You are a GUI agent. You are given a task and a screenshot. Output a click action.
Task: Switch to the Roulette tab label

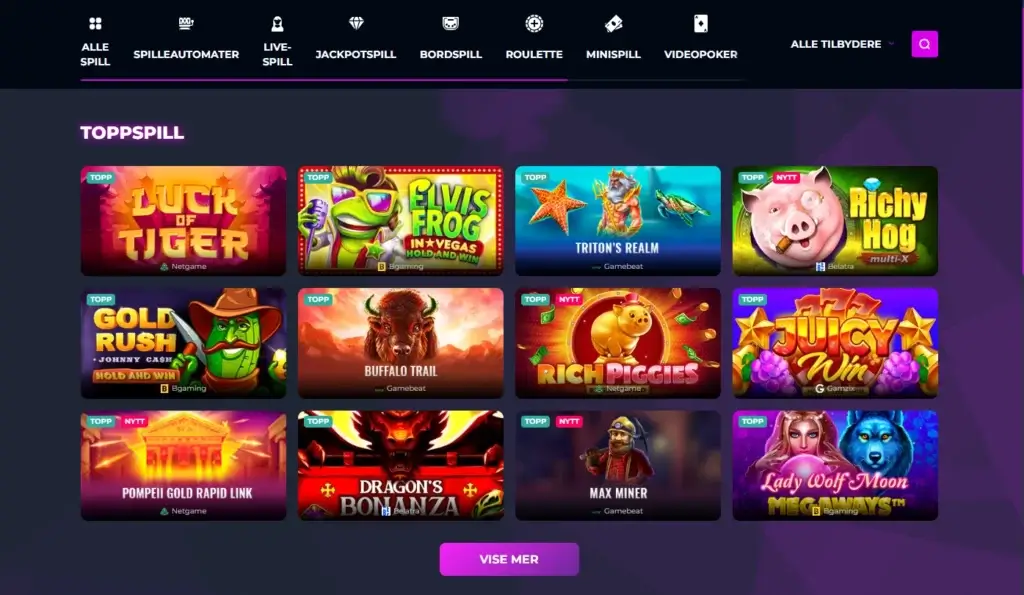click(534, 54)
